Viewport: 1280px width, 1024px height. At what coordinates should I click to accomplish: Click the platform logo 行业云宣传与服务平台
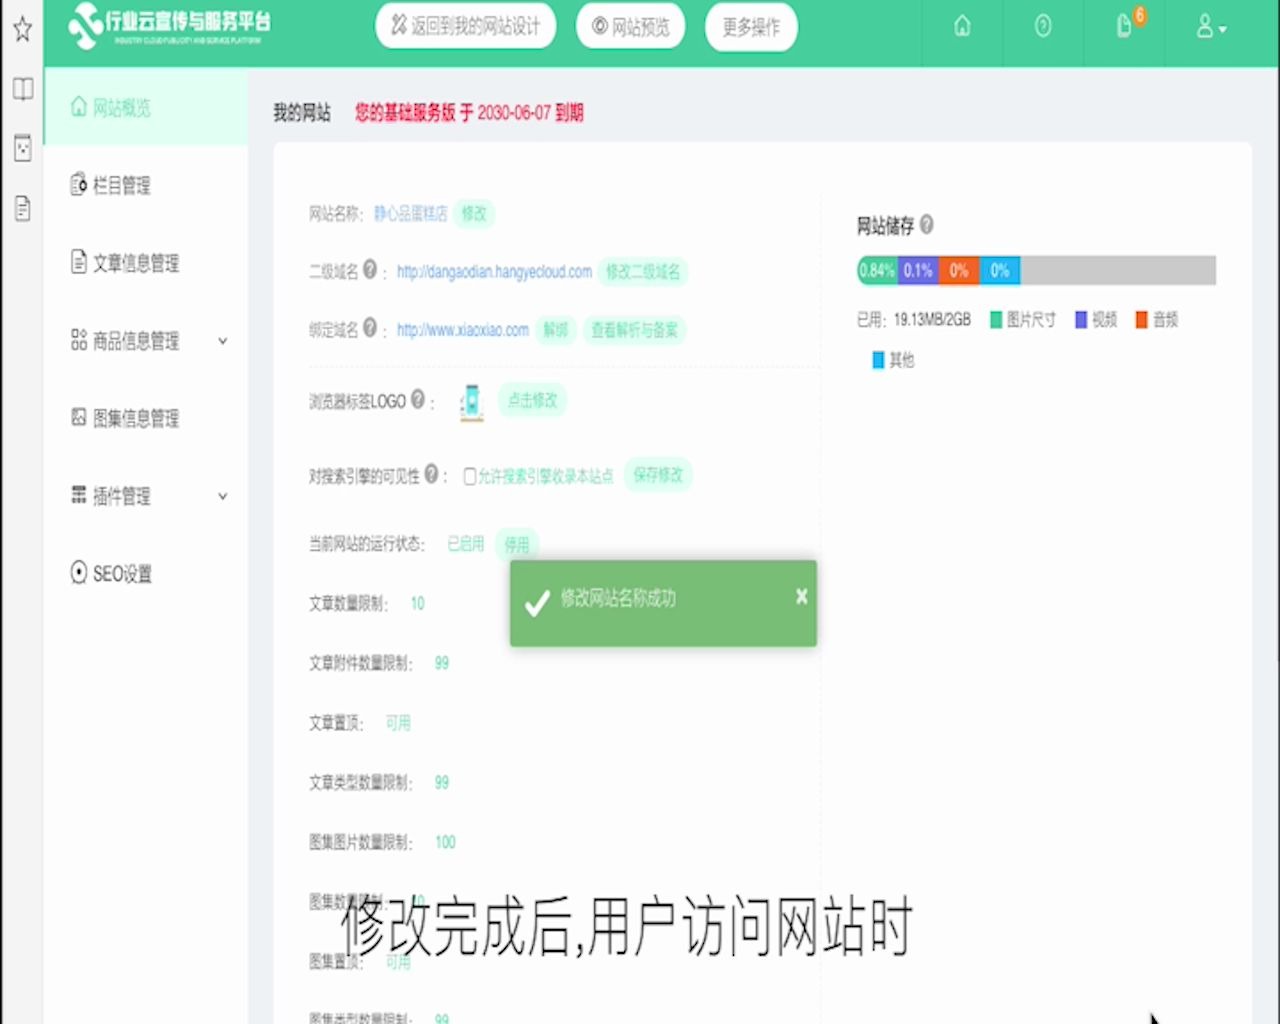[170, 26]
